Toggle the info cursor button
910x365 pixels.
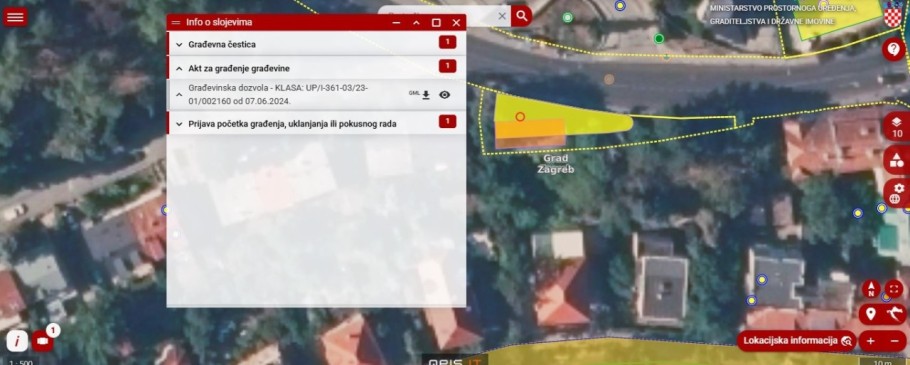pyautogui.click(x=17, y=341)
